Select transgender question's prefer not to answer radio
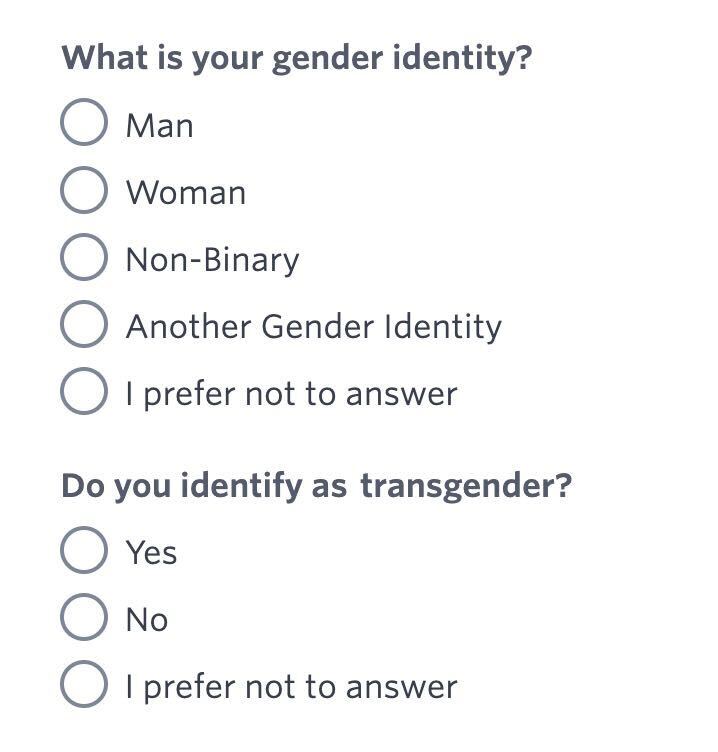The image size is (718, 752). point(84,687)
